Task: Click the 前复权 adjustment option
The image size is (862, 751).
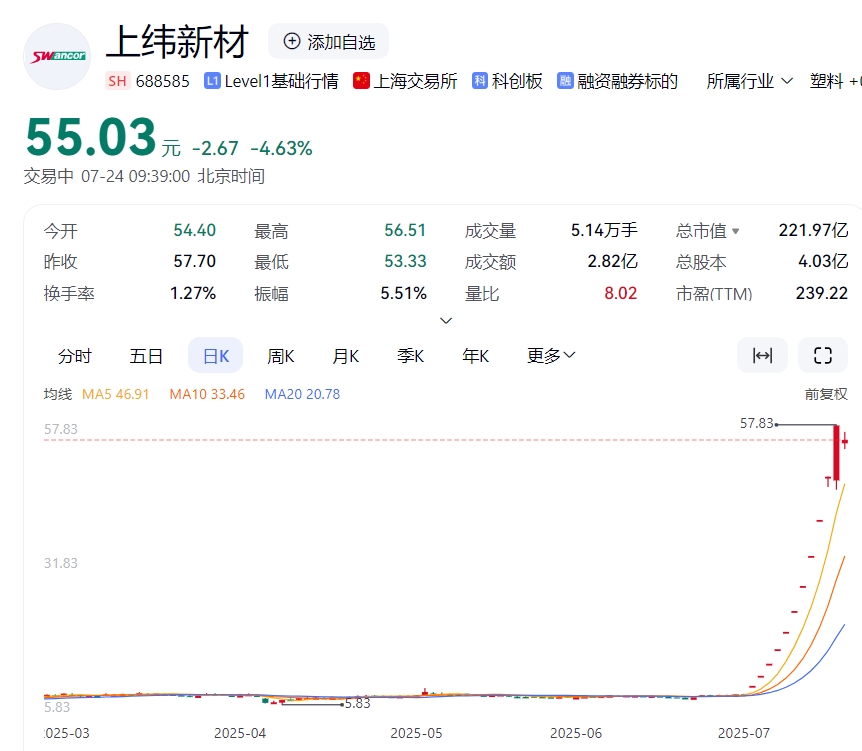Action: (826, 394)
